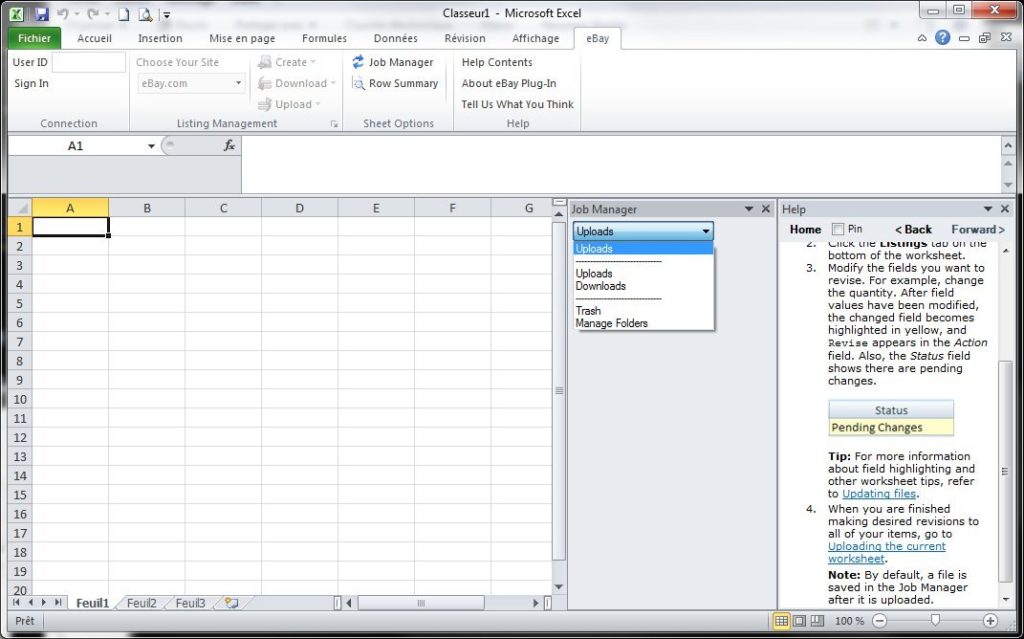Viewport: 1024px width, 639px height.
Task: Switch to the Mise en page tab
Action: 242,39
